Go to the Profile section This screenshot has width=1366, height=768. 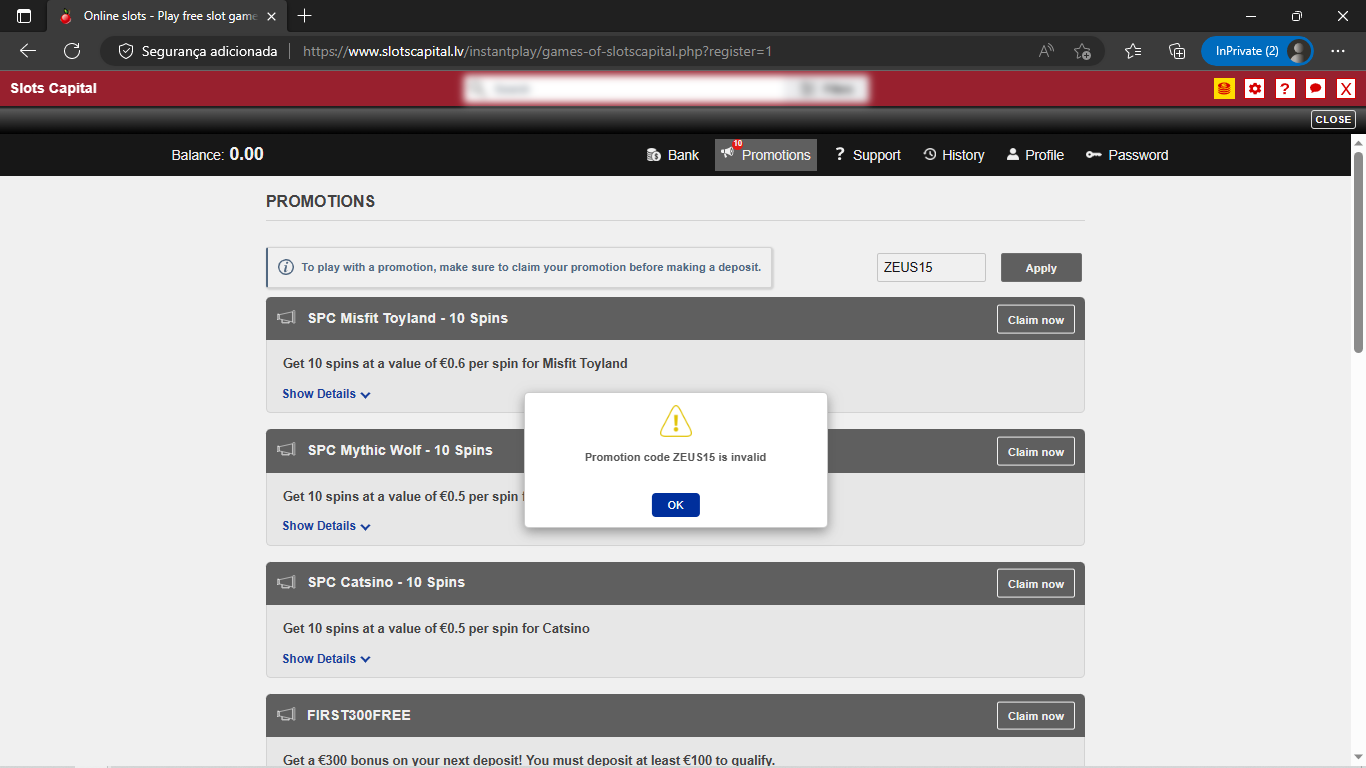click(1034, 155)
